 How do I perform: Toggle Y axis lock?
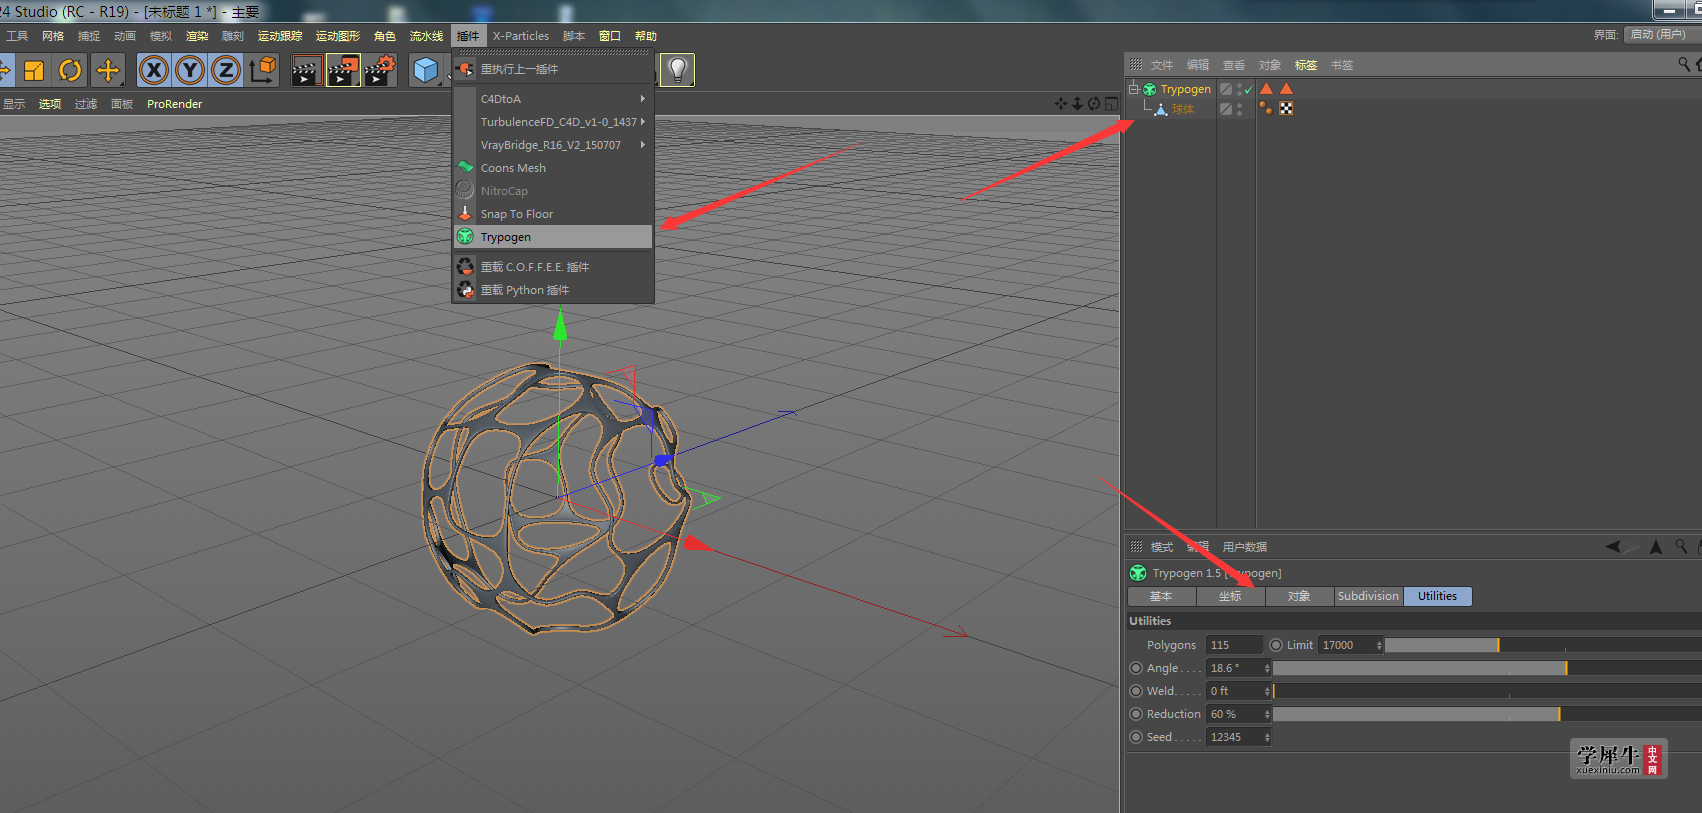190,70
